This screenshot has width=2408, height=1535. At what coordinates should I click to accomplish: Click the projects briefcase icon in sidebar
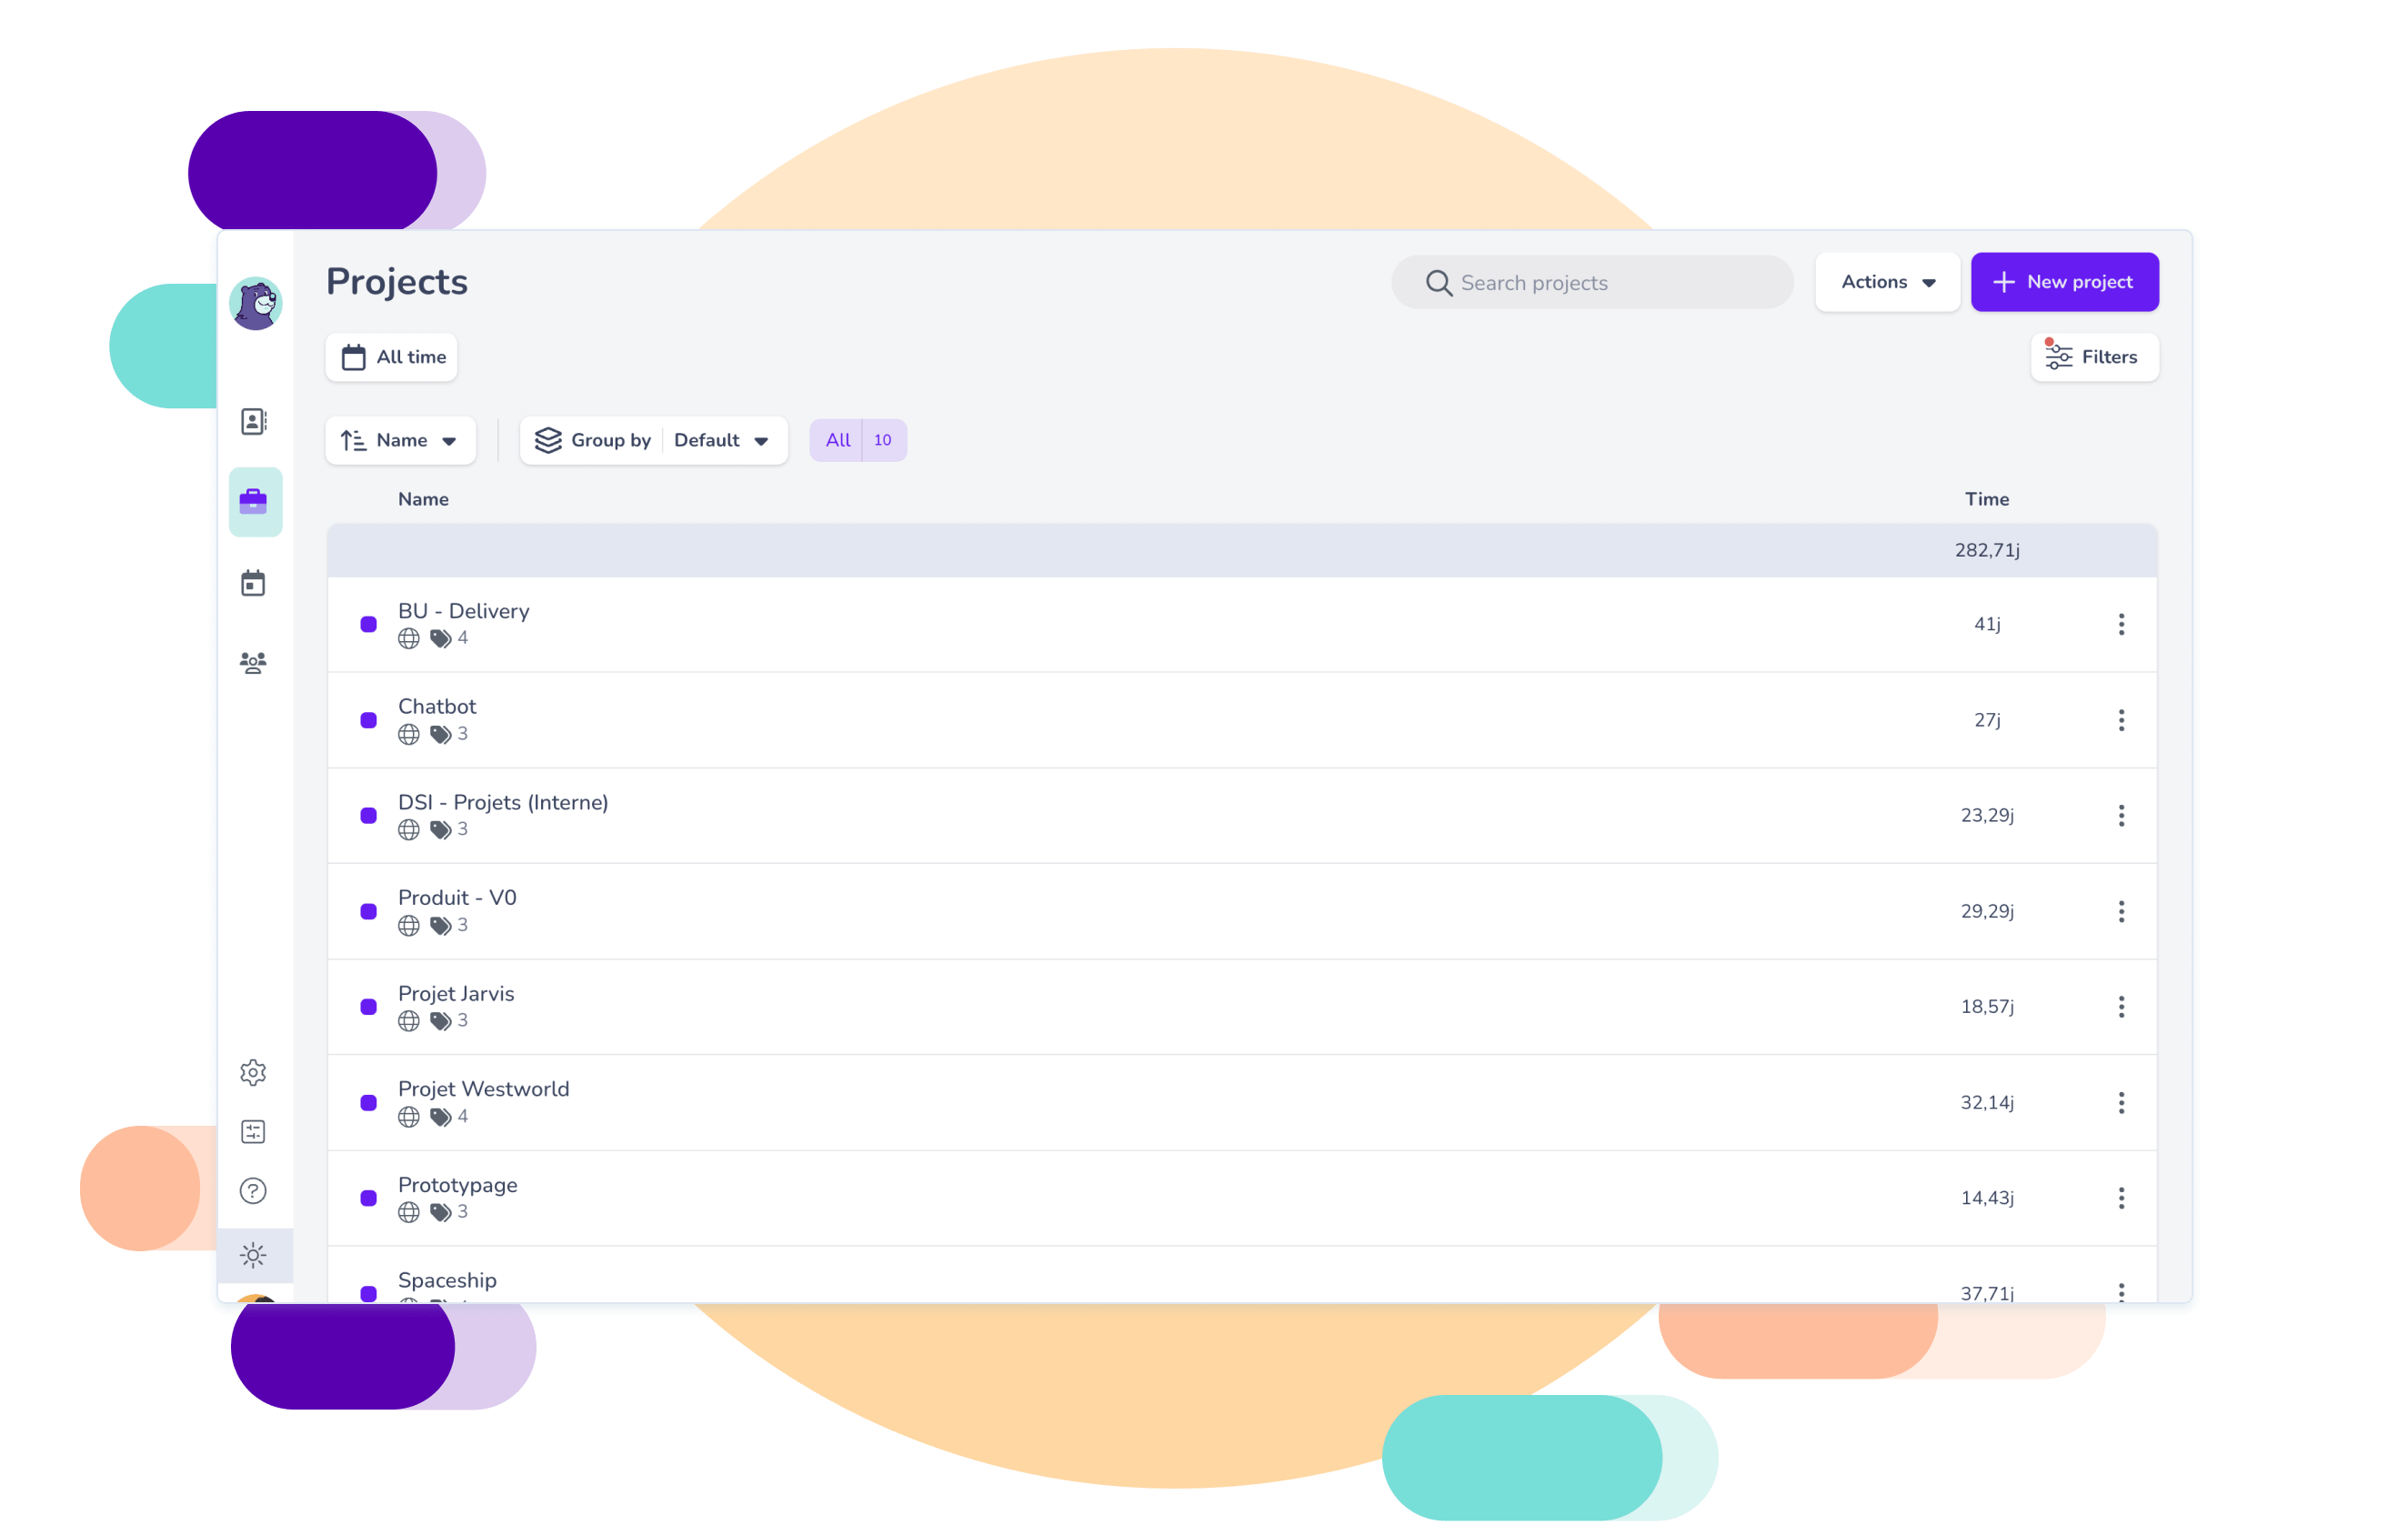point(255,500)
